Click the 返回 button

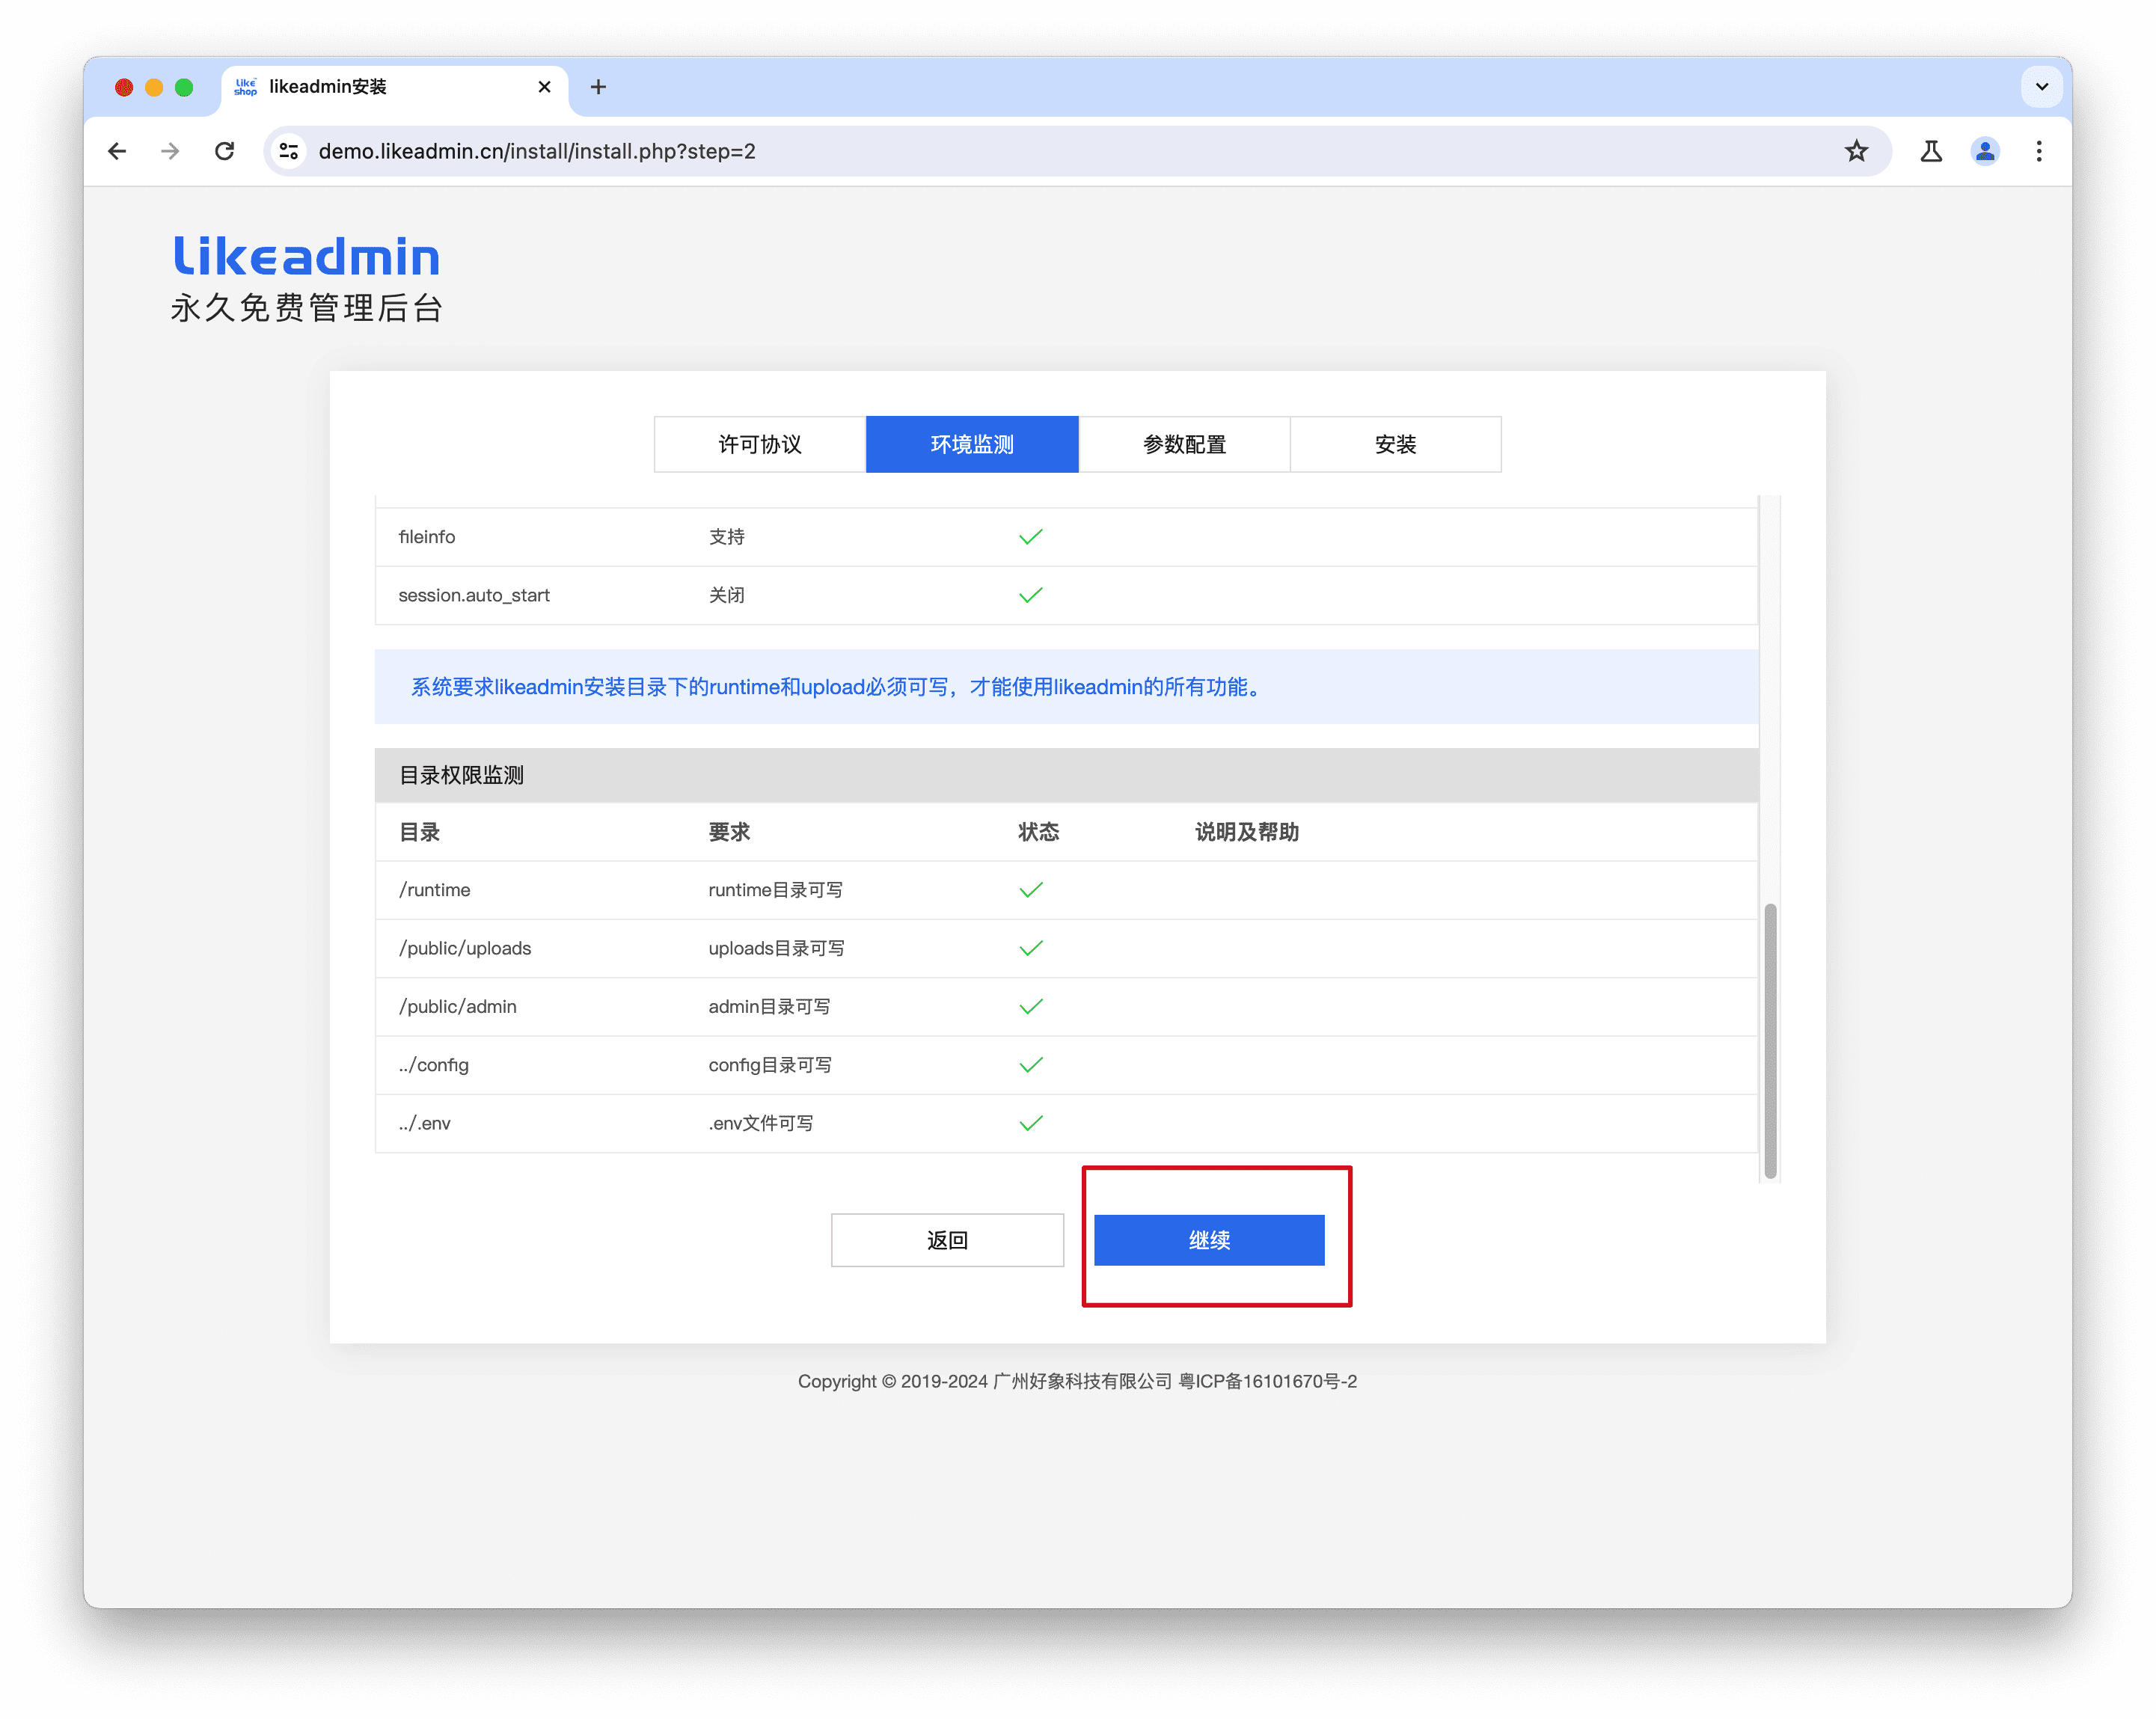(x=947, y=1240)
